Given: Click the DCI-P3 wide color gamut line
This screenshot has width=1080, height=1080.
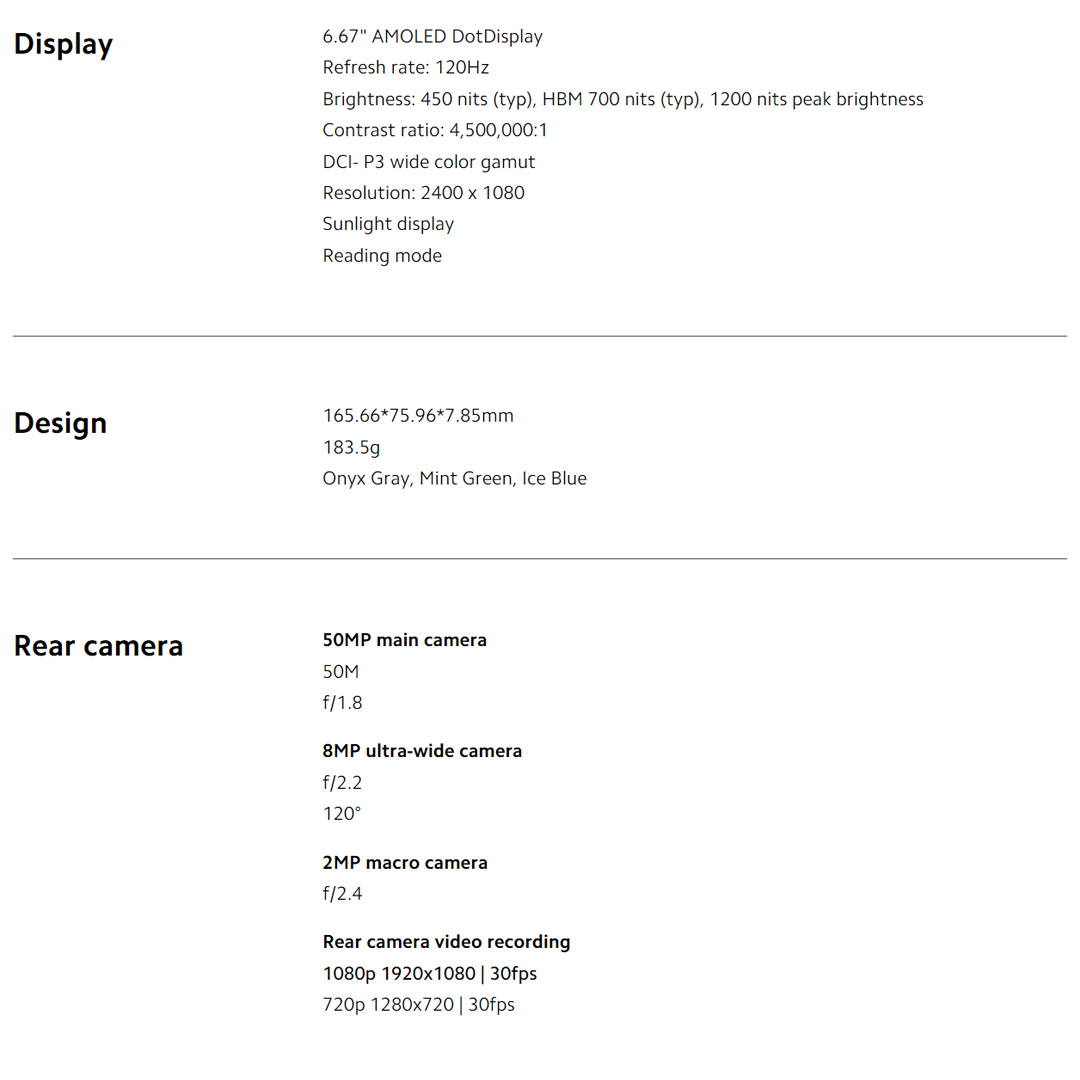Looking at the screenshot, I should 428,162.
